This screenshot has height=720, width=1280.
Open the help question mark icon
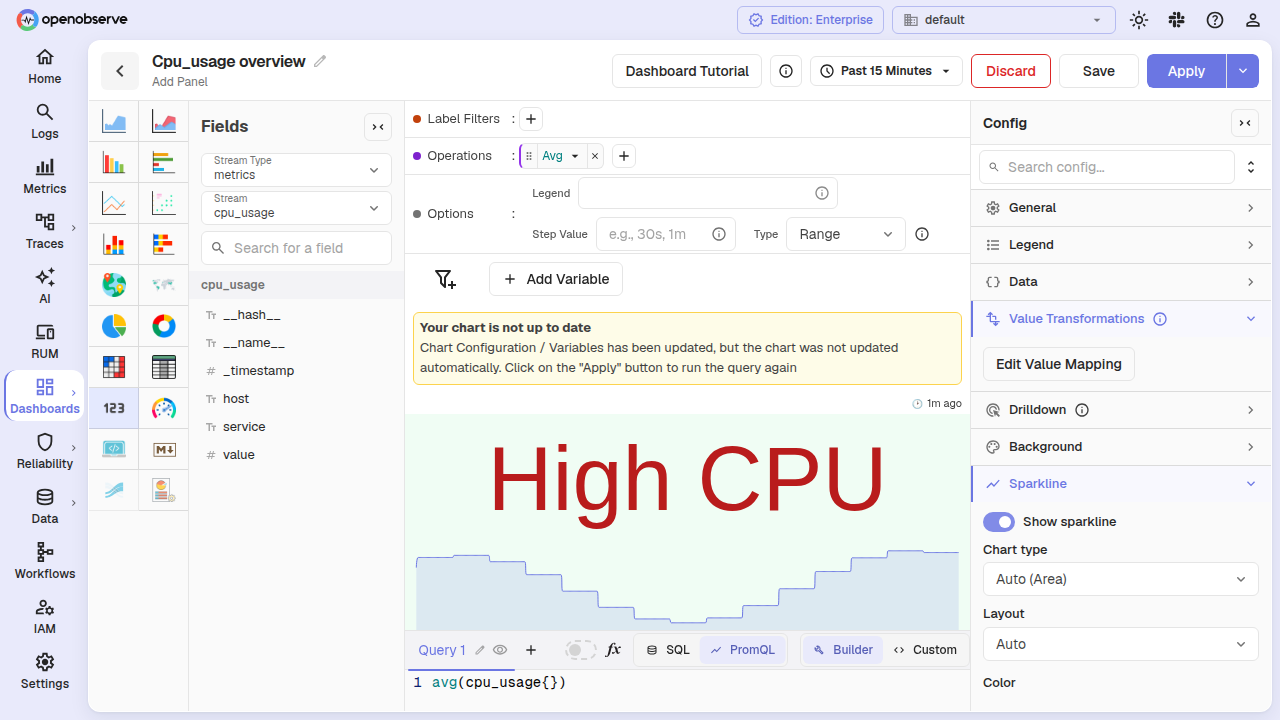pyautogui.click(x=1215, y=20)
